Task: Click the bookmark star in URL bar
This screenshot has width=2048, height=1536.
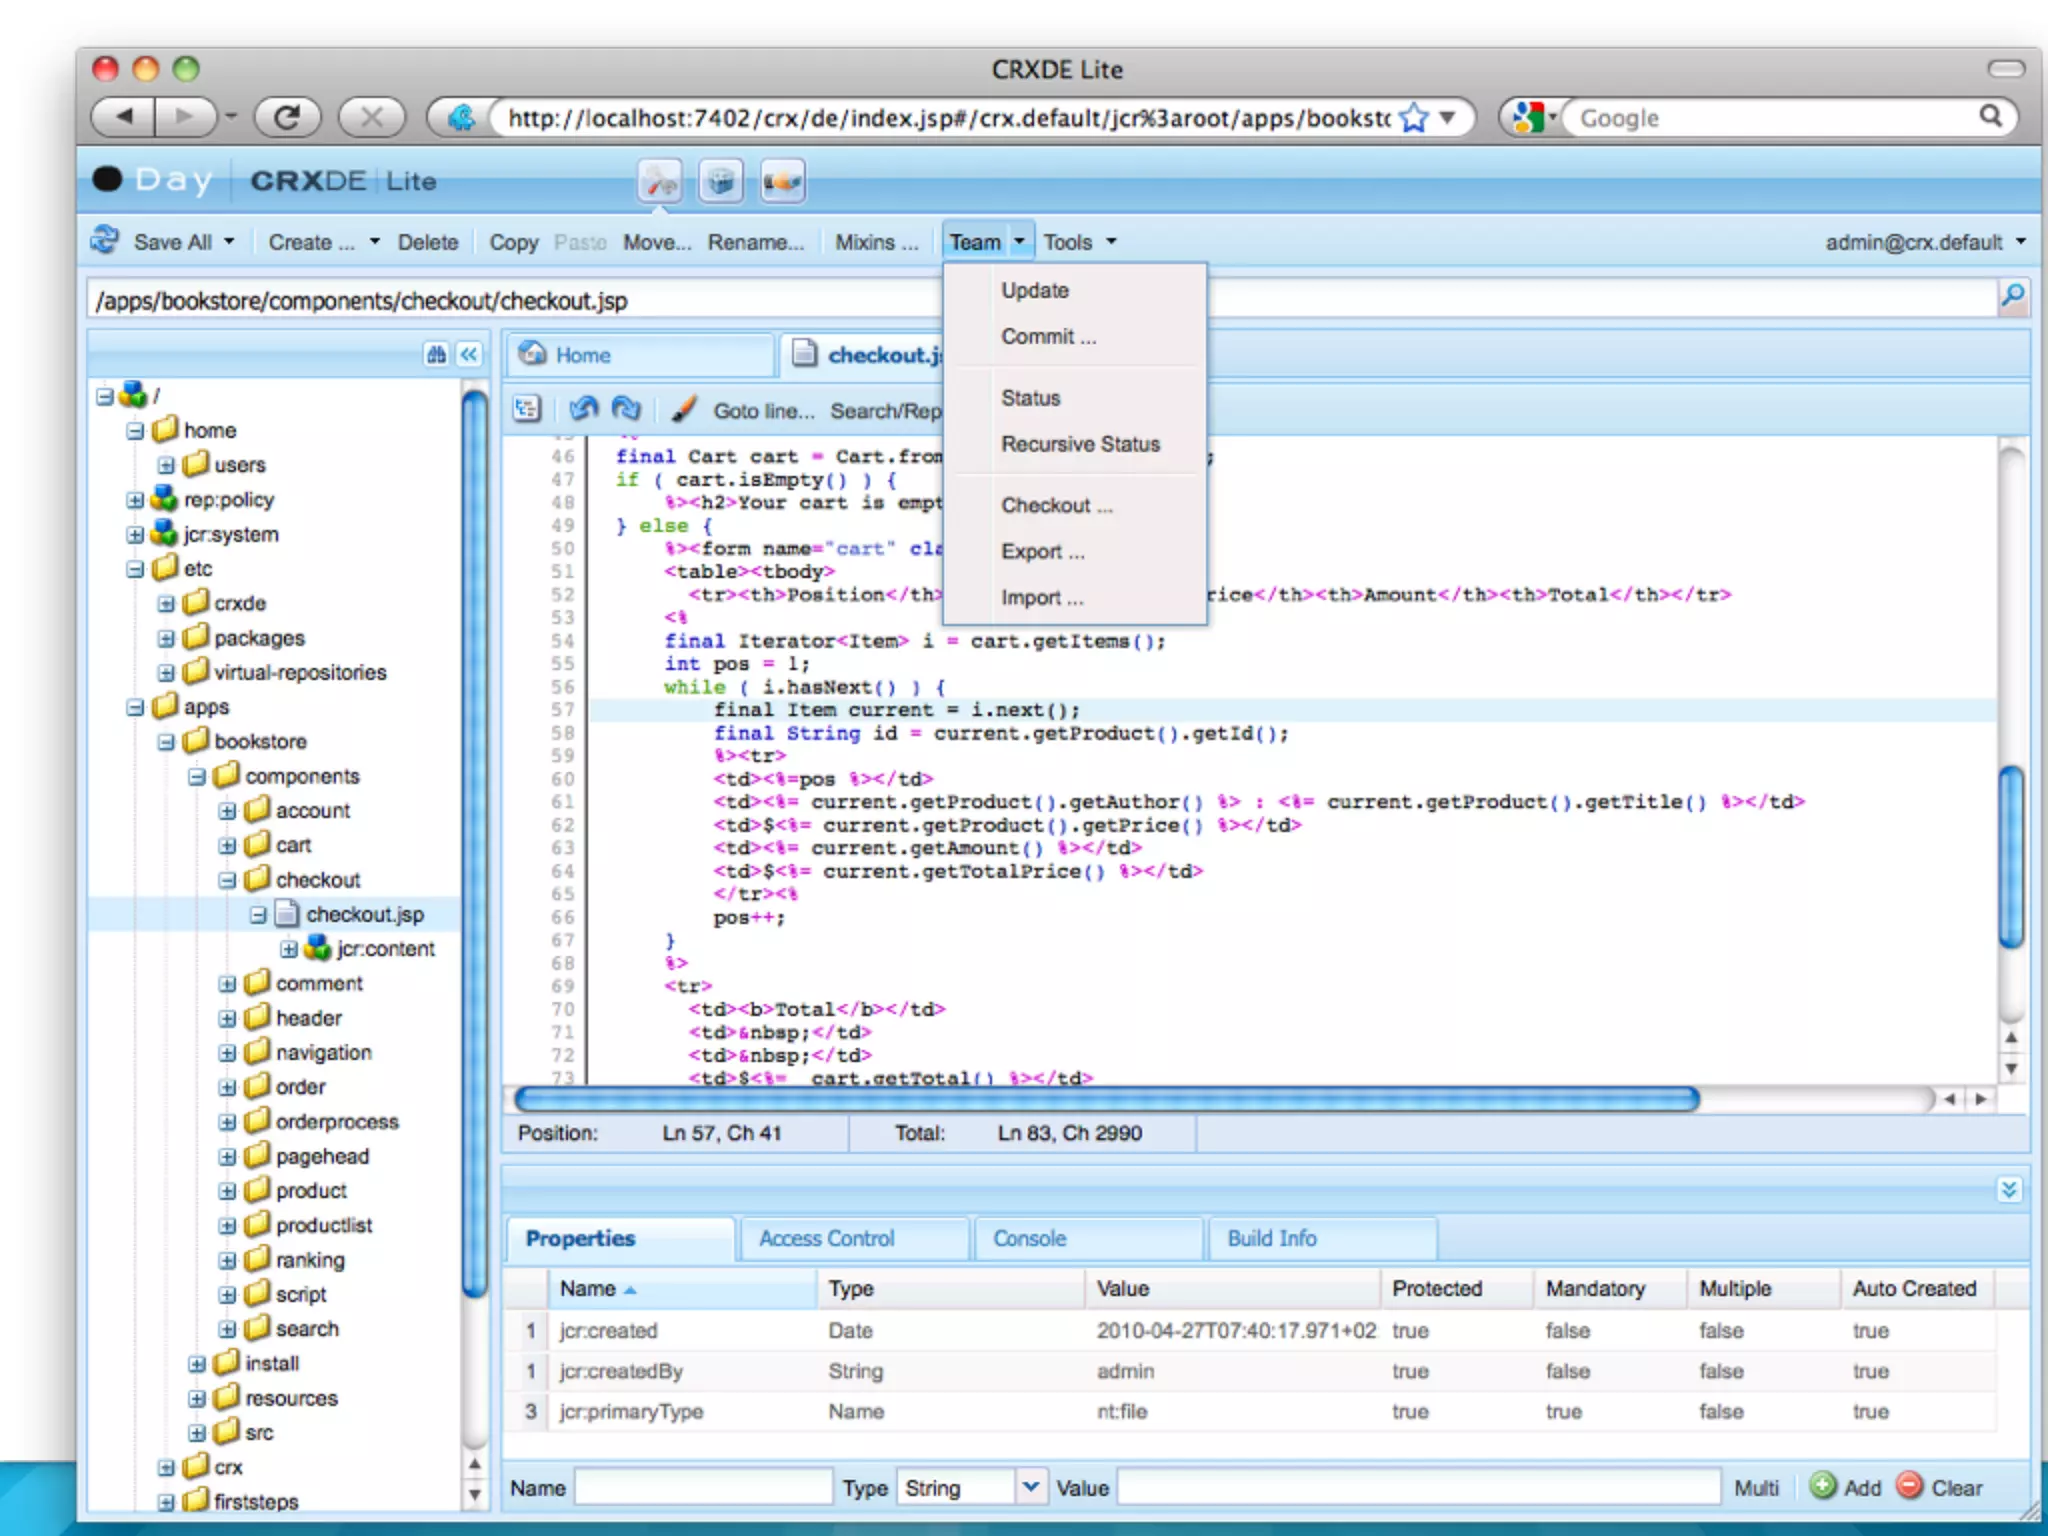Action: pos(1414,118)
